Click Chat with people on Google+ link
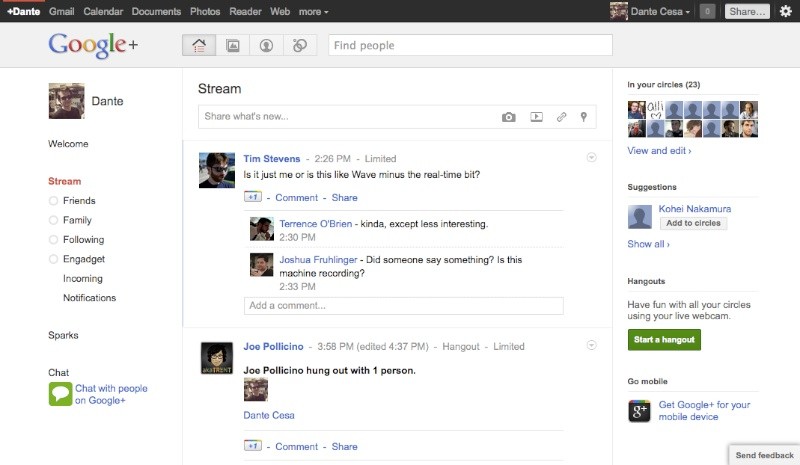 point(111,394)
